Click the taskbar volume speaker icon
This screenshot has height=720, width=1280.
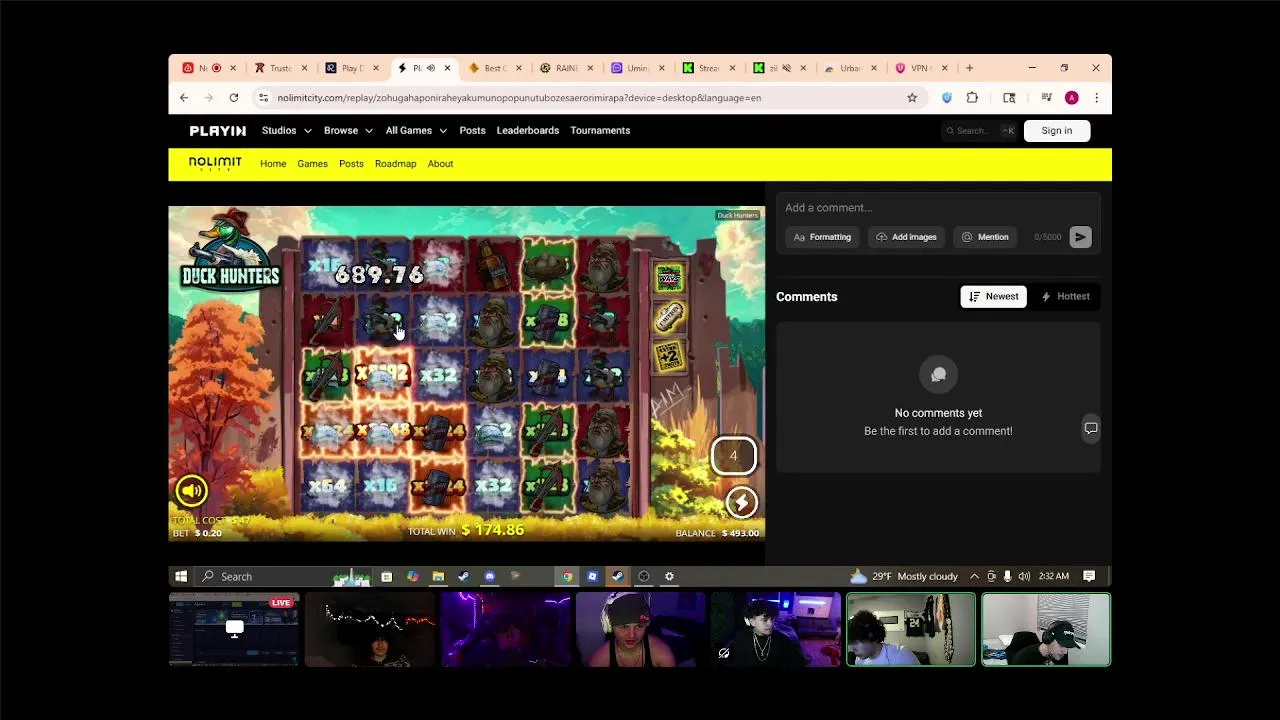tap(1024, 577)
